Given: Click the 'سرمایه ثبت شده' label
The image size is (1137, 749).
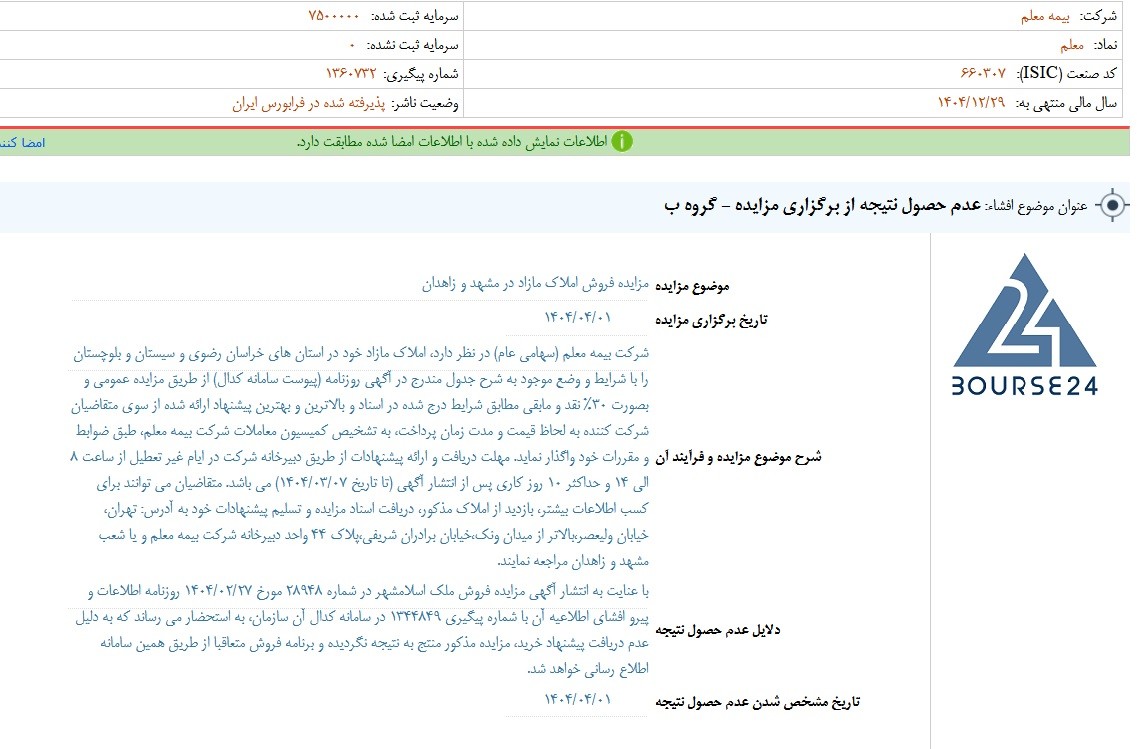Looking at the screenshot, I should coord(415,16).
